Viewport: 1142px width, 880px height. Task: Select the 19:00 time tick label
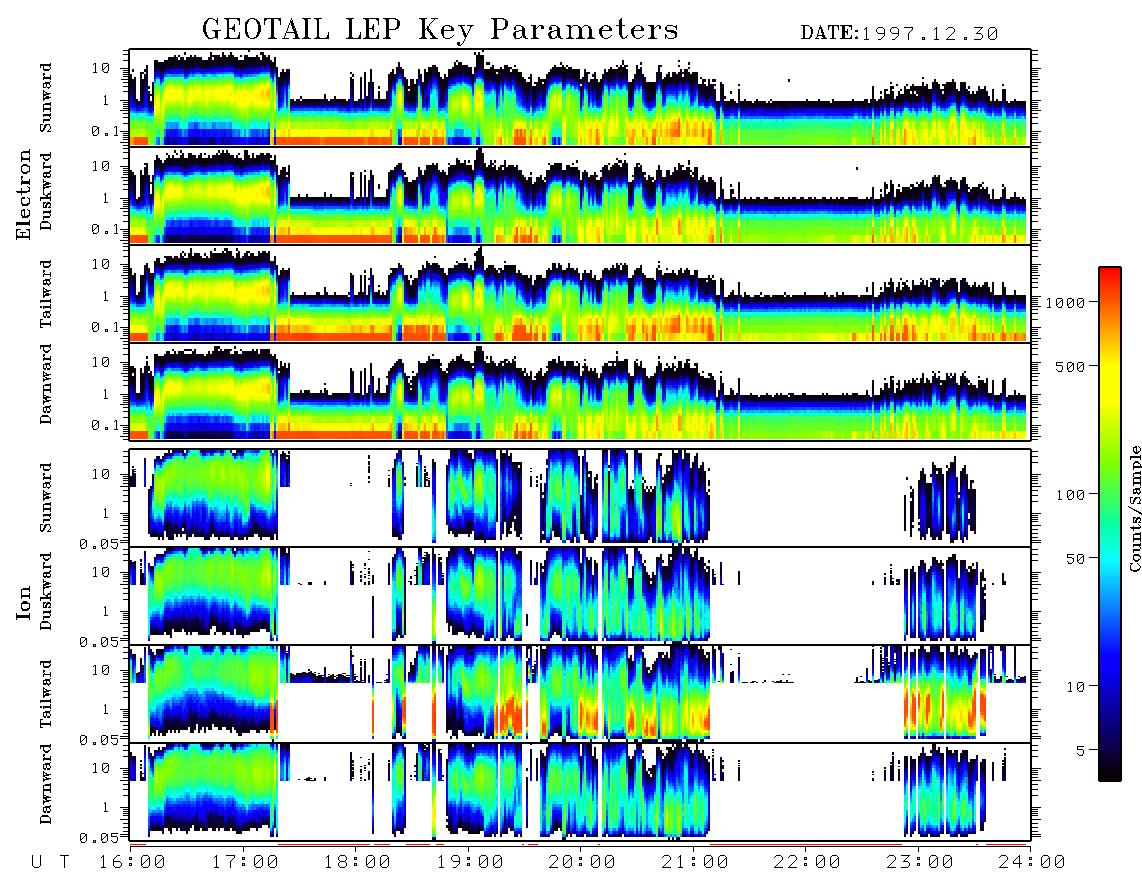pos(470,862)
